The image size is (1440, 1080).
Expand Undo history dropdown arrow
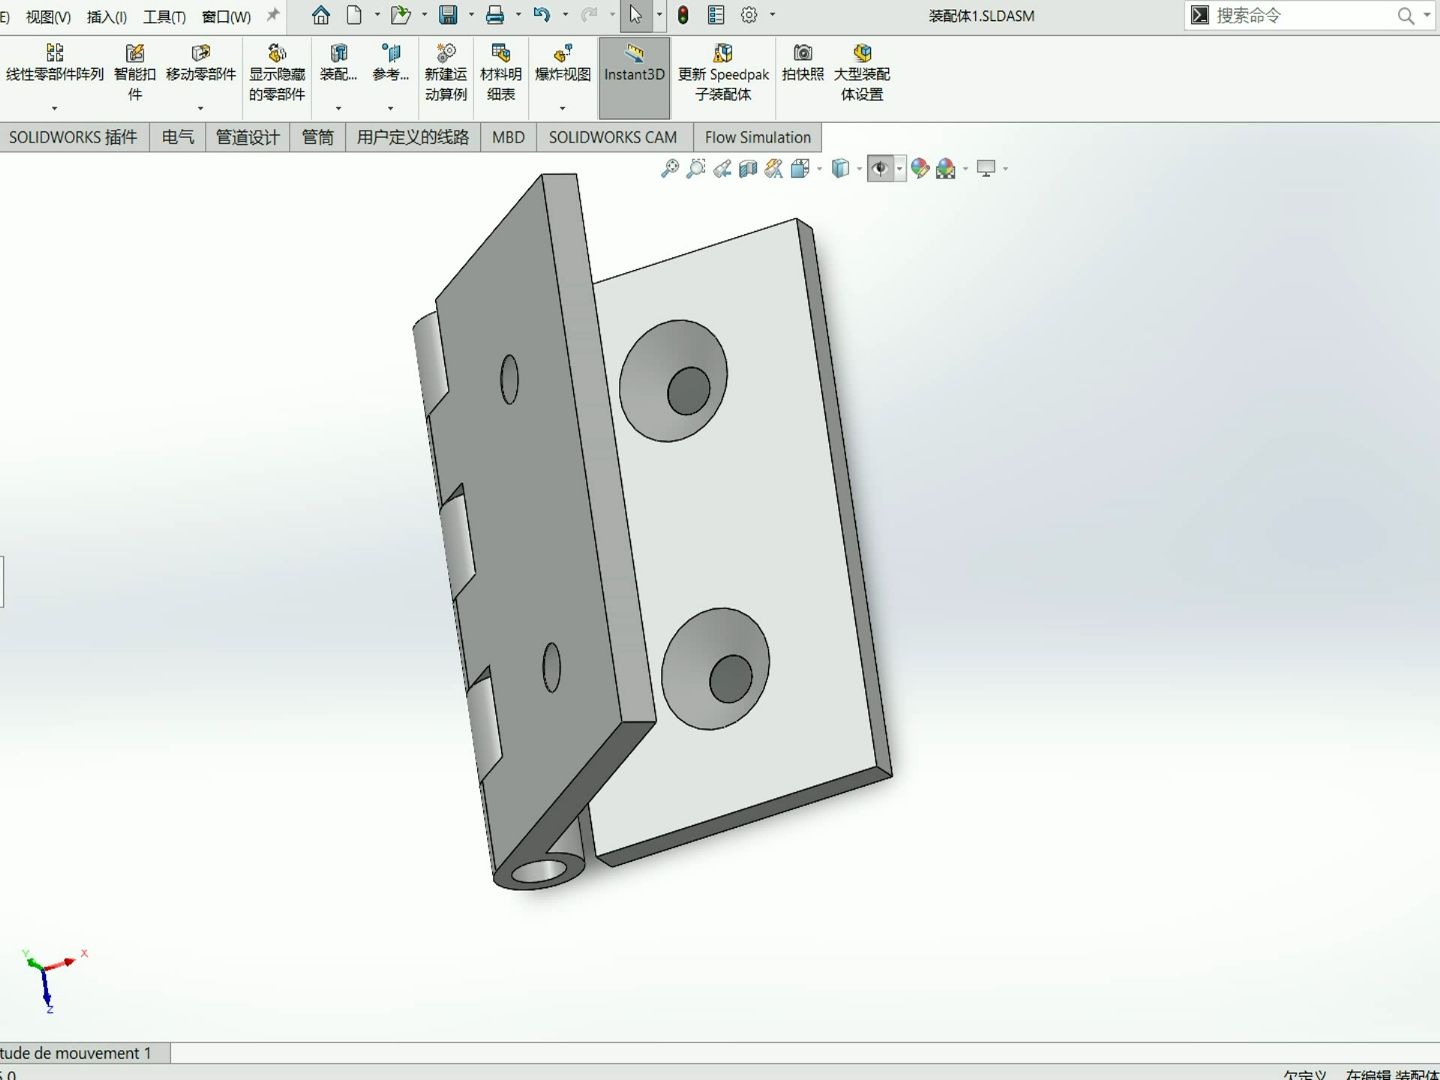pos(565,15)
